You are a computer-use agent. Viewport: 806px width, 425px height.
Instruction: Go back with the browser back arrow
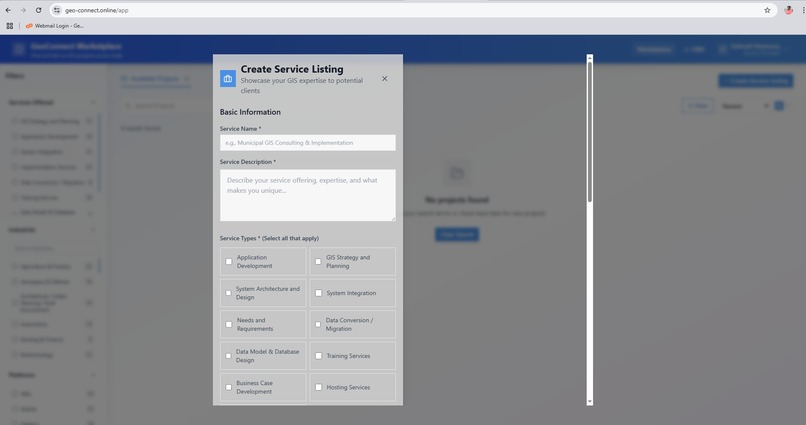click(x=8, y=10)
